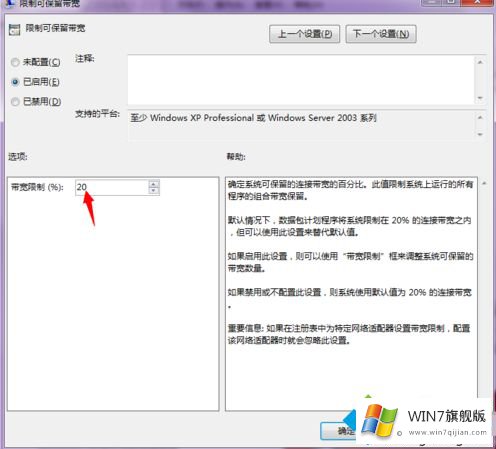The width and height of the screenshot is (496, 449).
Task: Decrease bandwidth limit with down spinner arrow
Action: 154,191
